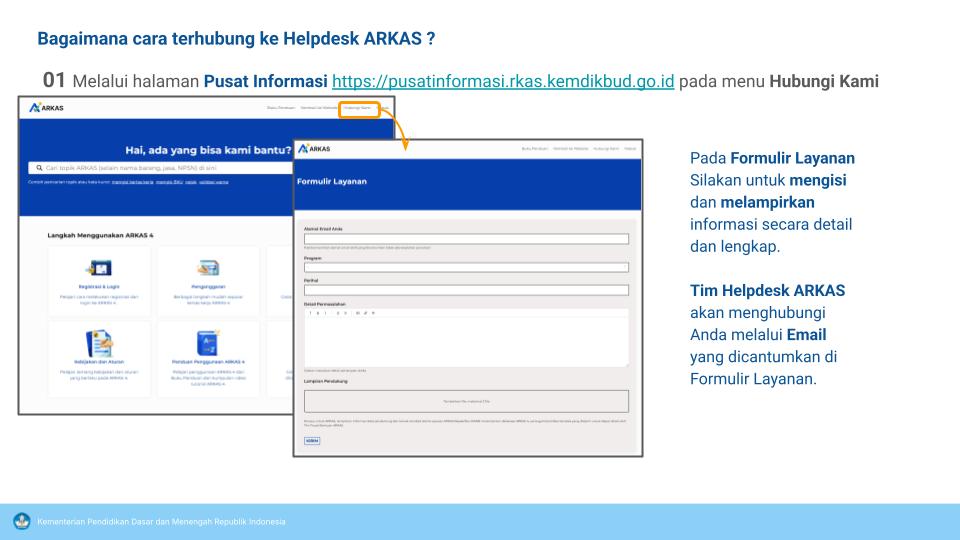Screen dimensions: 960x540
Task: Click the Kementerian Pendidikan logo in footer
Action: pos(22,522)
